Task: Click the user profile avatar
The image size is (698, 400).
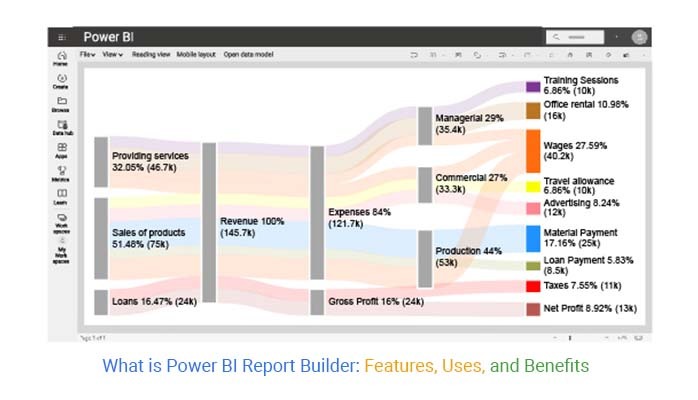Action: (639, 37)
